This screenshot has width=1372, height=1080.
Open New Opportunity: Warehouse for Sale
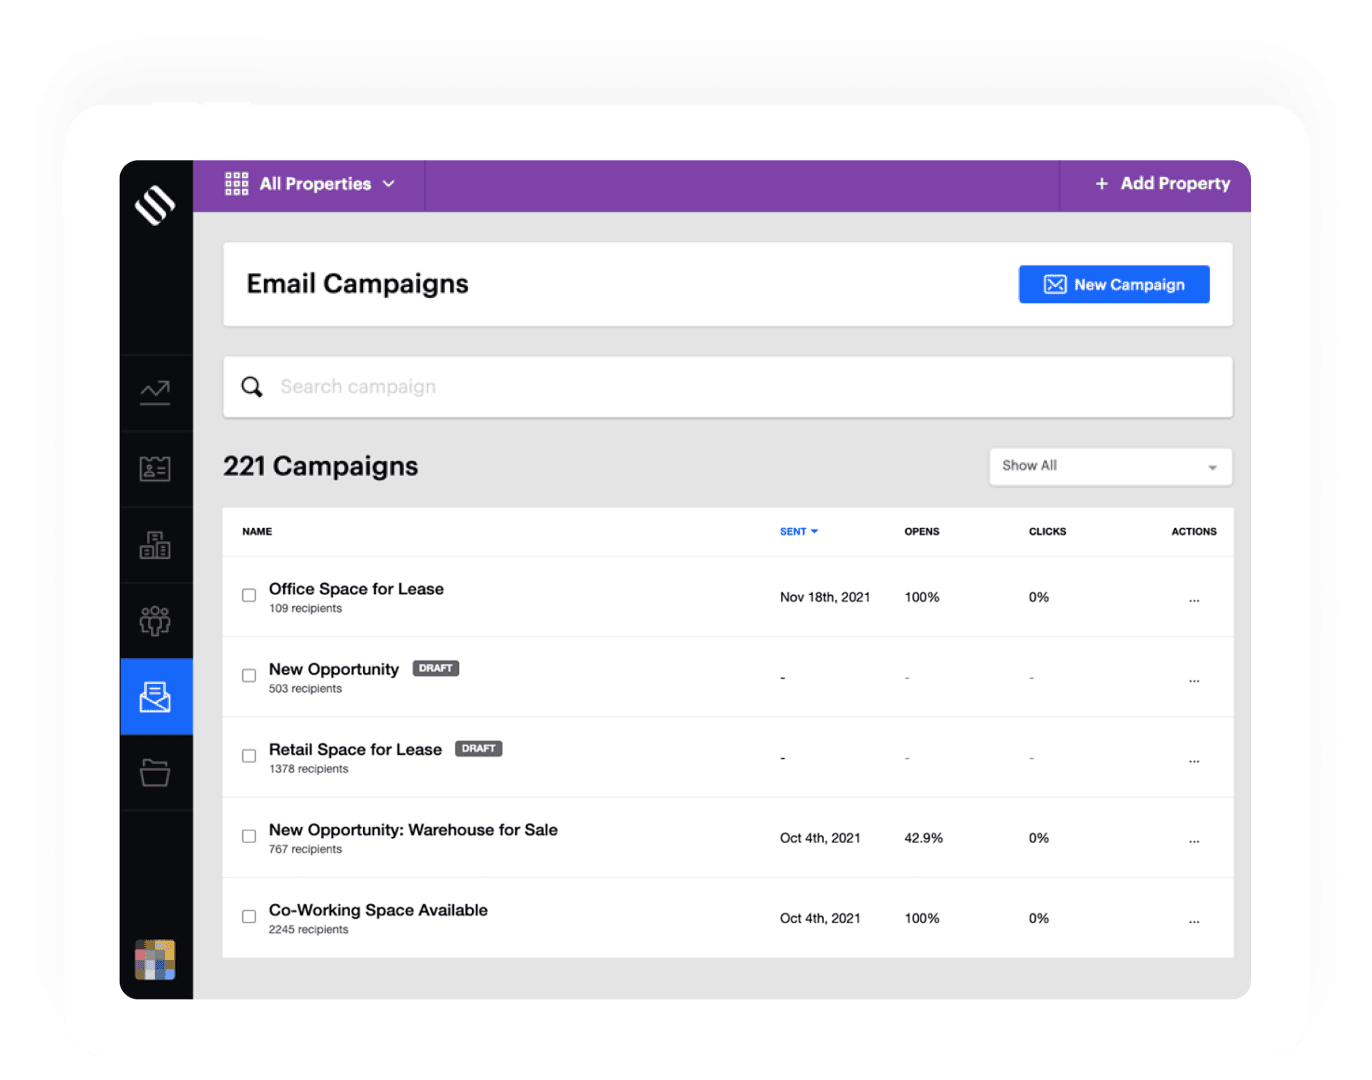click(x=413, y=830)
